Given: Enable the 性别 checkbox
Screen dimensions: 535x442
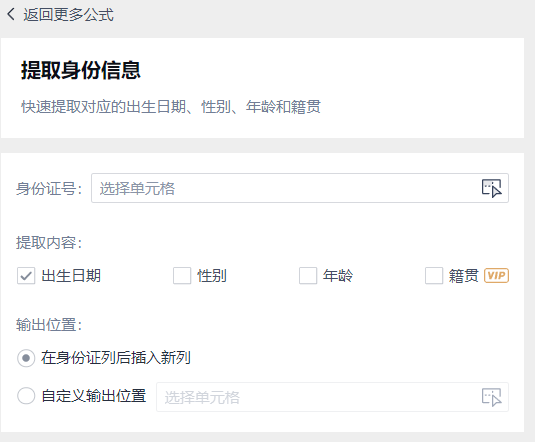Looking at the screenshot, I should tap(182, 275).
